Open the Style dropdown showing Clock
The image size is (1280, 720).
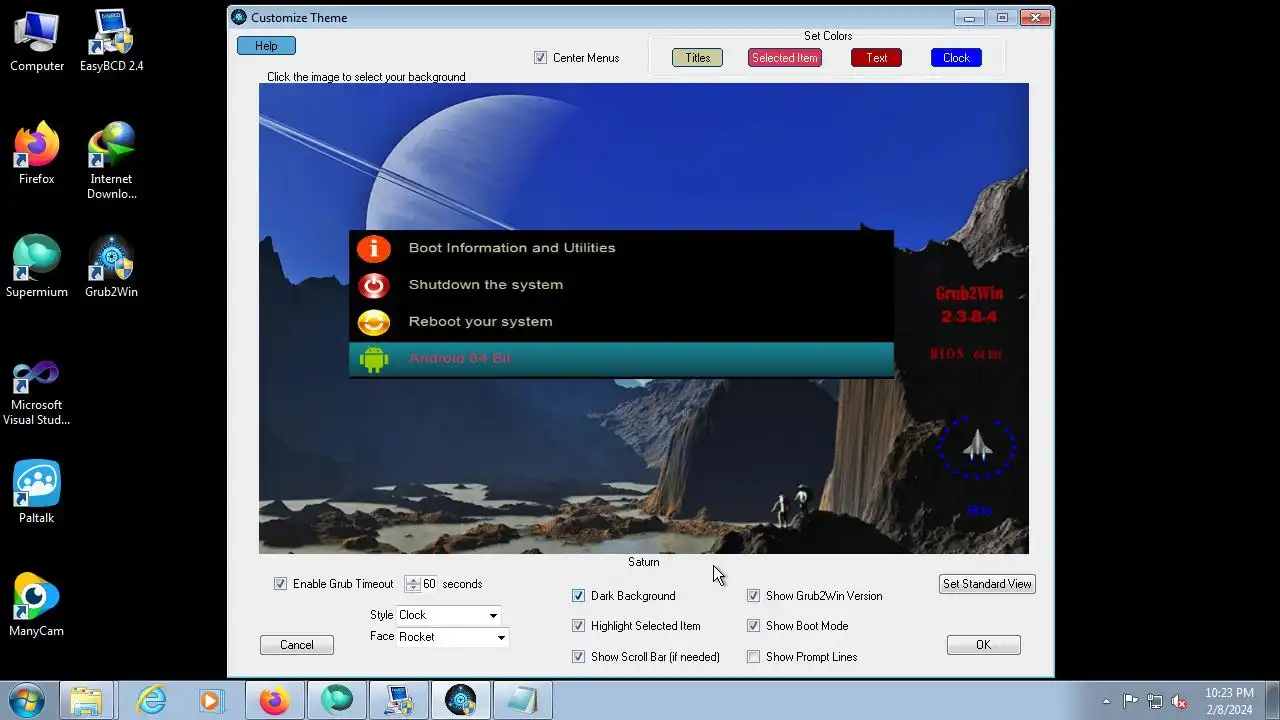coord(448,615)
